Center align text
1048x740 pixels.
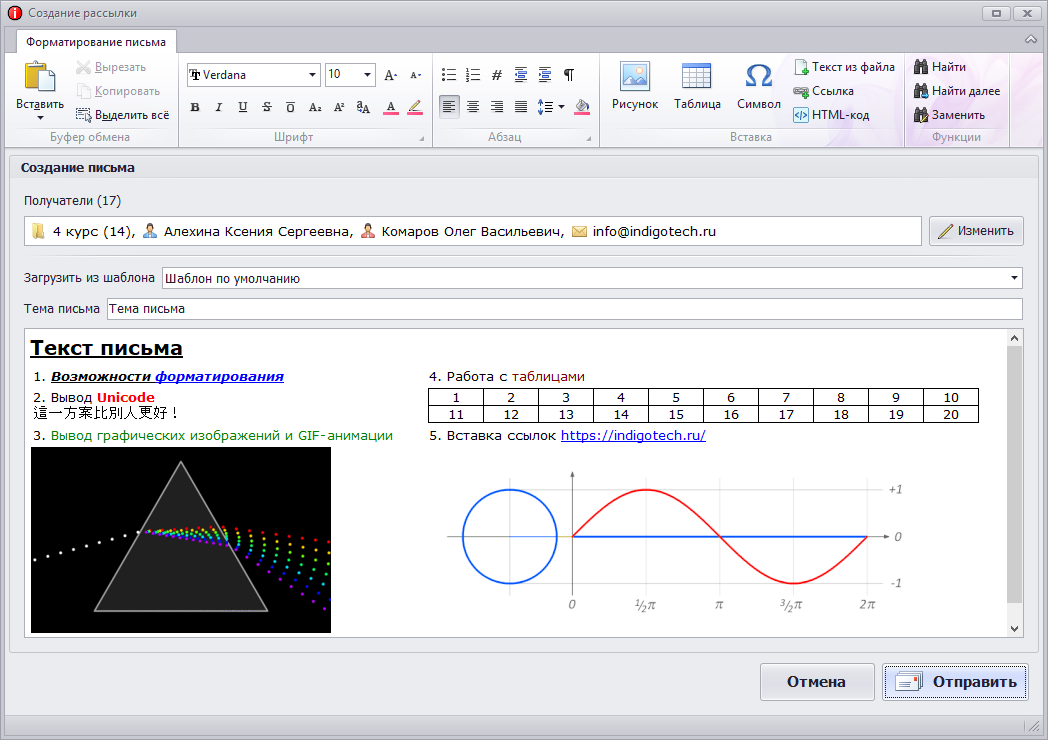pyautogui.click(x=473, y=107)
